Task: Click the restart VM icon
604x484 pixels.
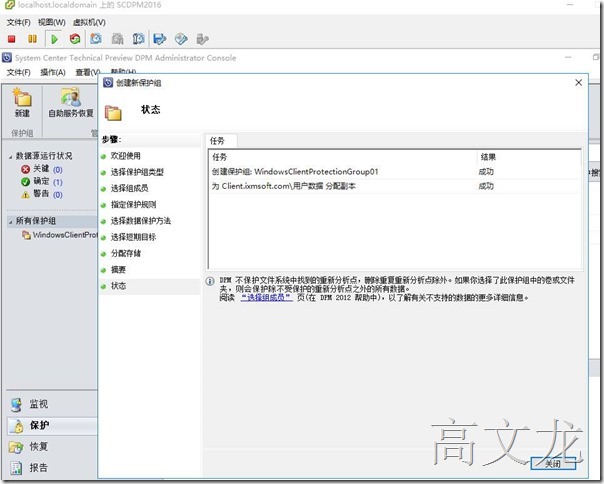Action: tap(75, 39)
